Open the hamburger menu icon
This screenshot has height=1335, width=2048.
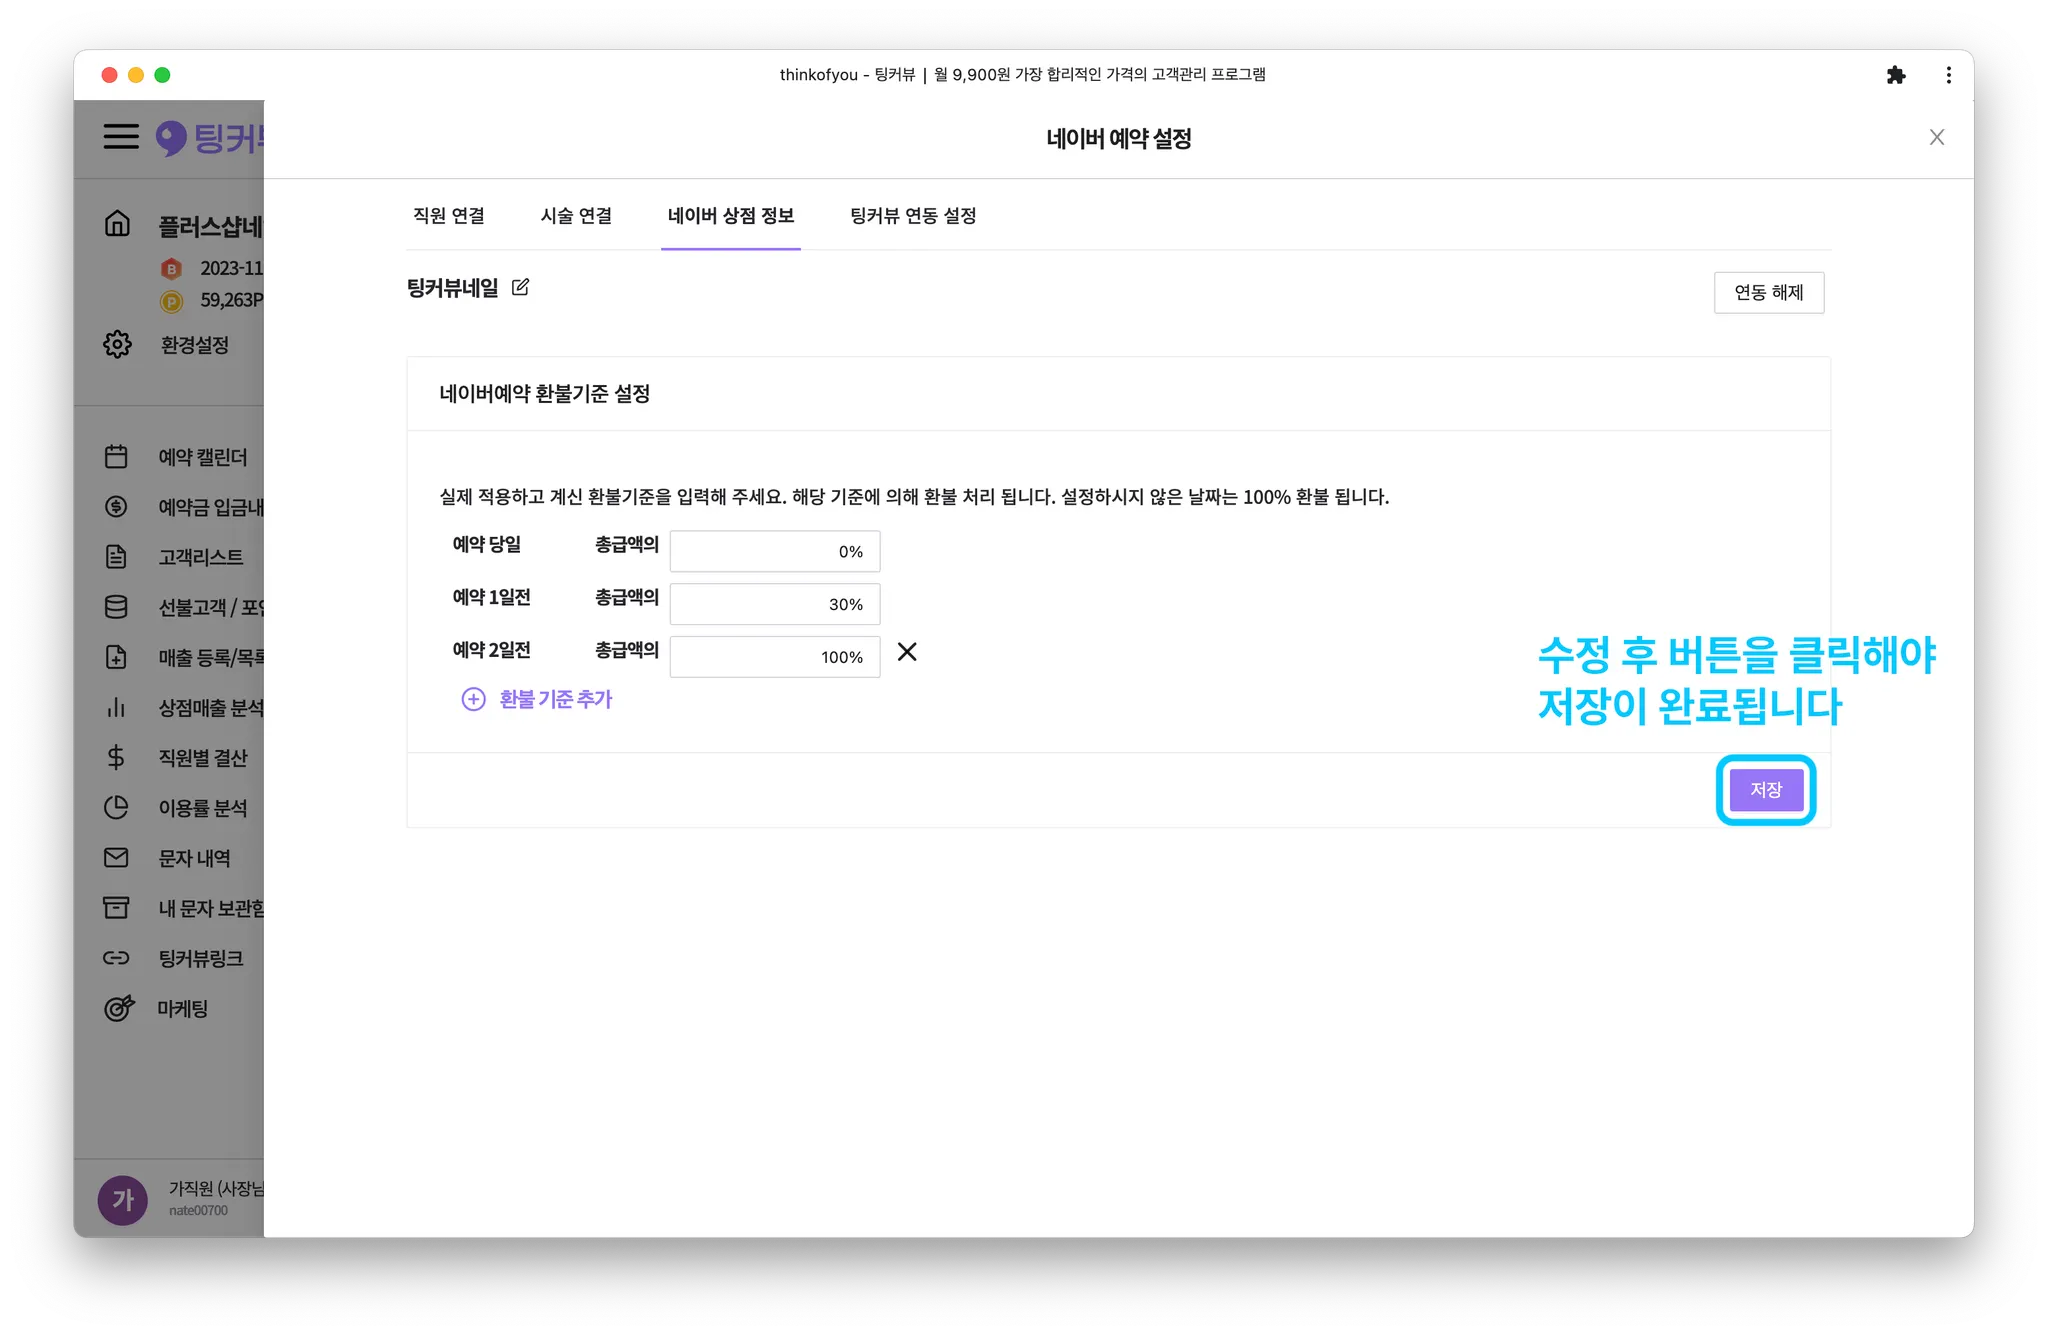(x=121, y=137)
